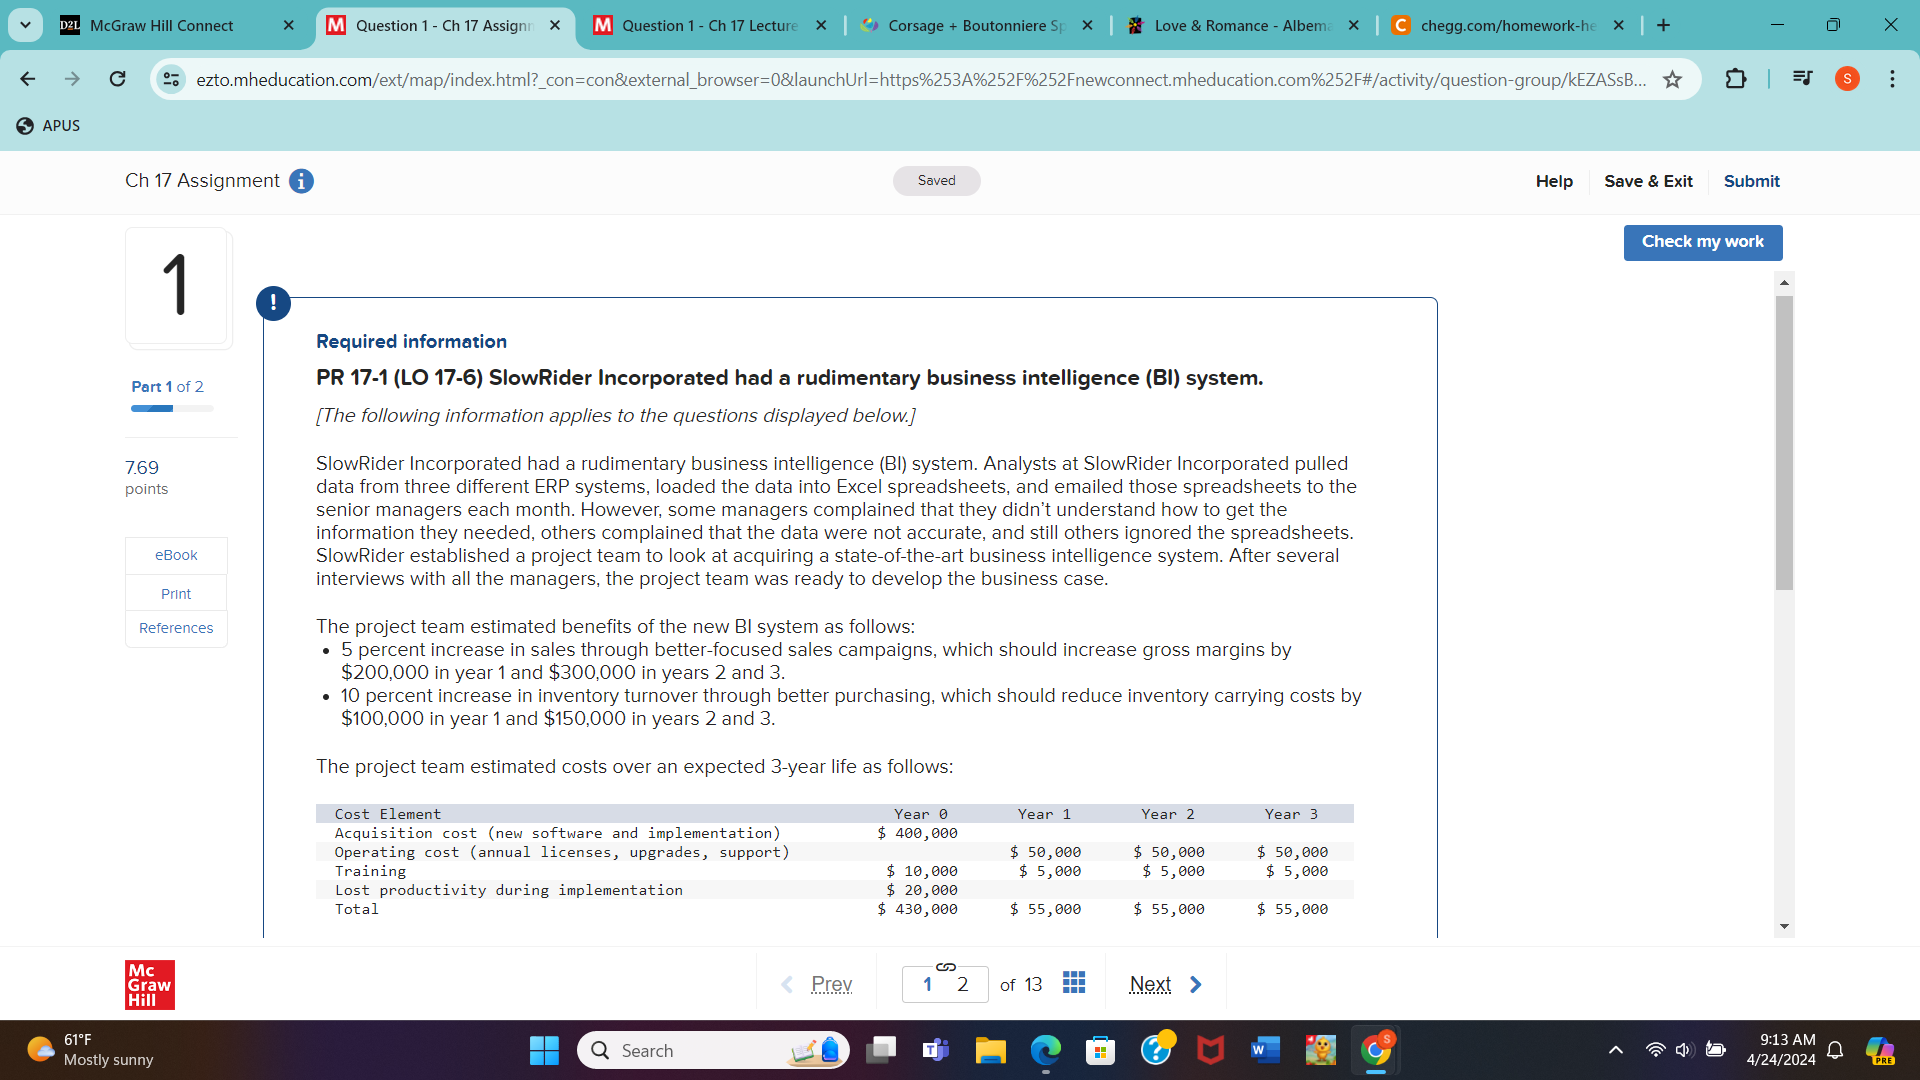Open the question map grid icon
This screenshot has width=1920, height=1080.
point(1073,983)
